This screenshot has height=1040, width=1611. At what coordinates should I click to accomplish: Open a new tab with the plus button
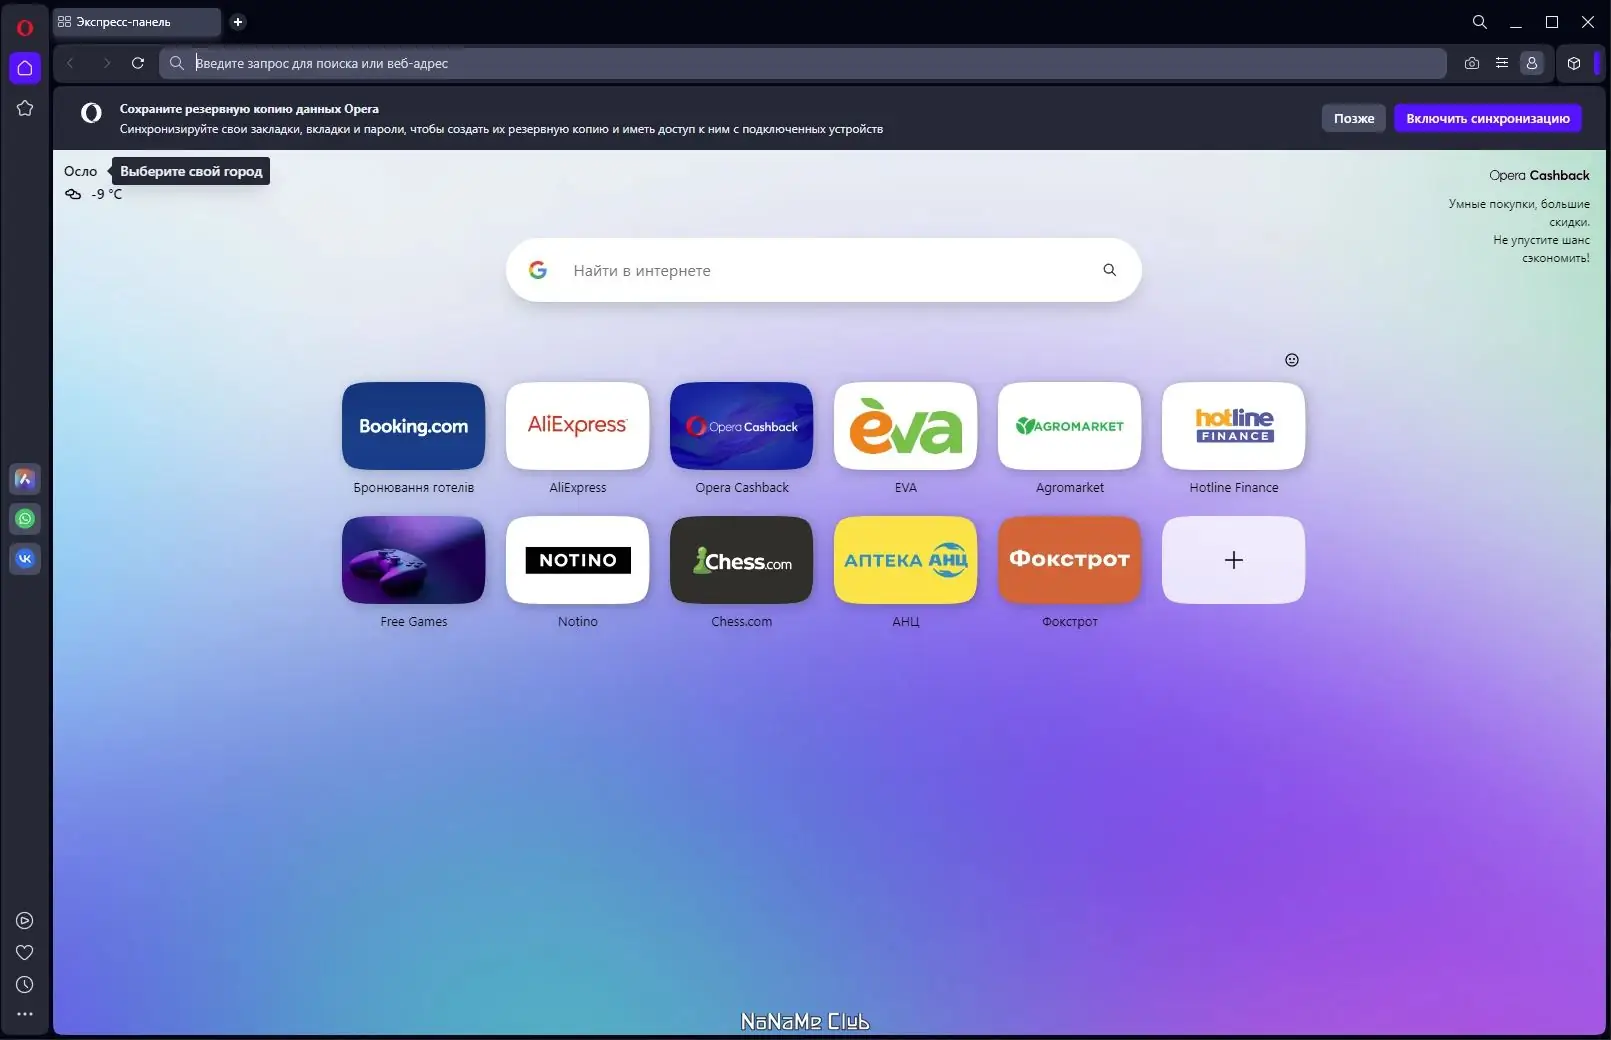tap(238, 22)
